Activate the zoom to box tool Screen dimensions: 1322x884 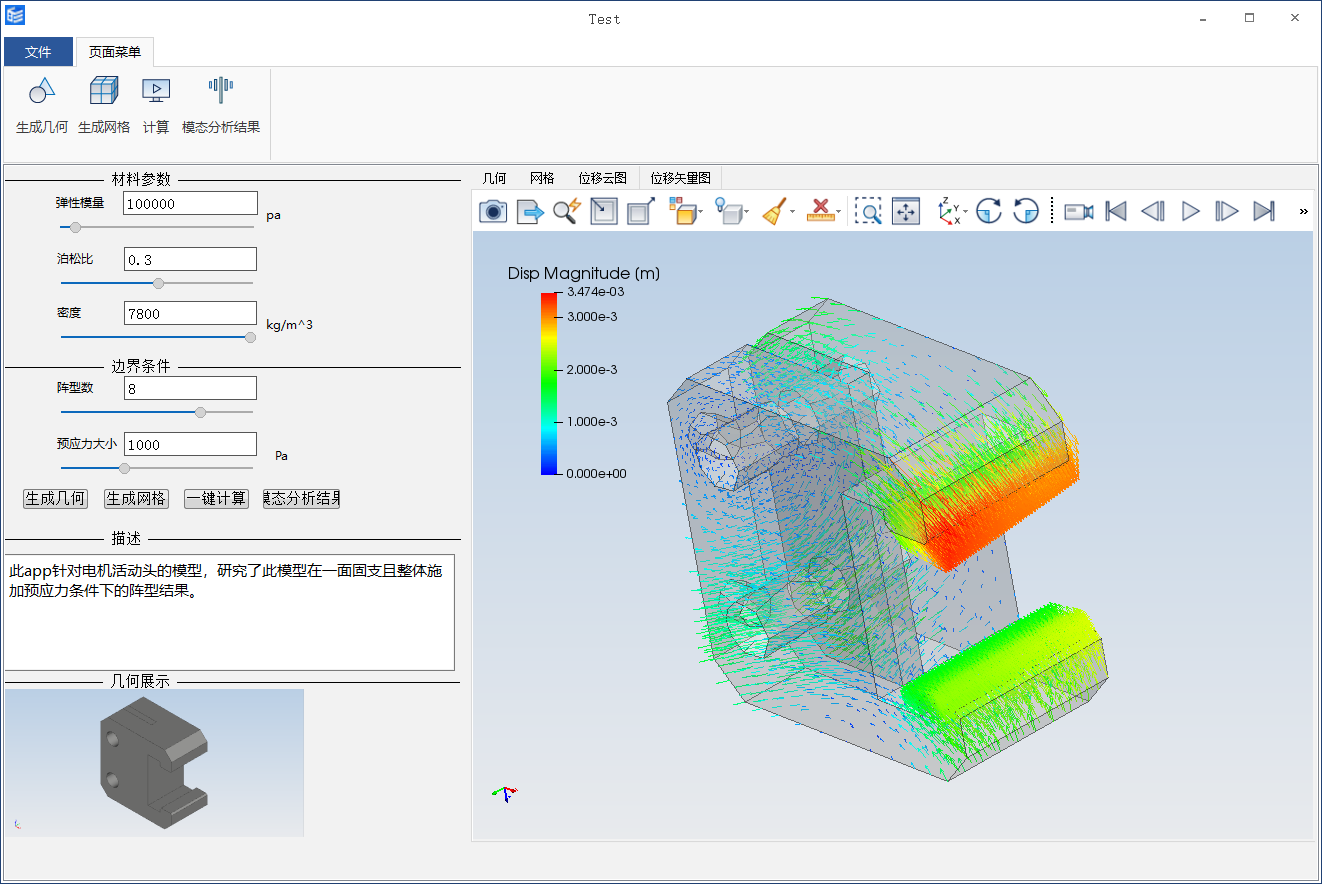tap(868, 211)
